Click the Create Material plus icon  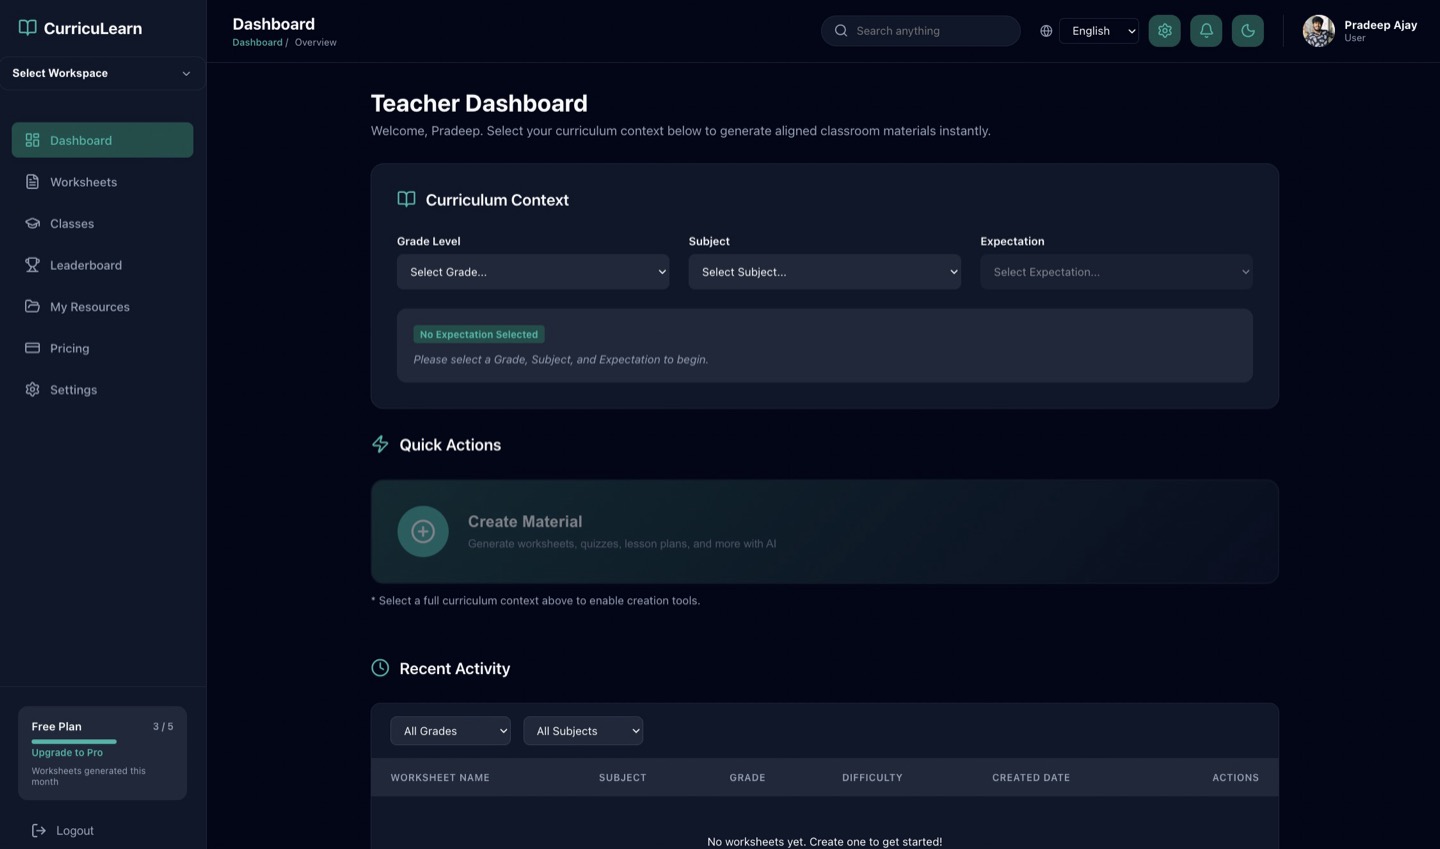click(x=423, y=531)
